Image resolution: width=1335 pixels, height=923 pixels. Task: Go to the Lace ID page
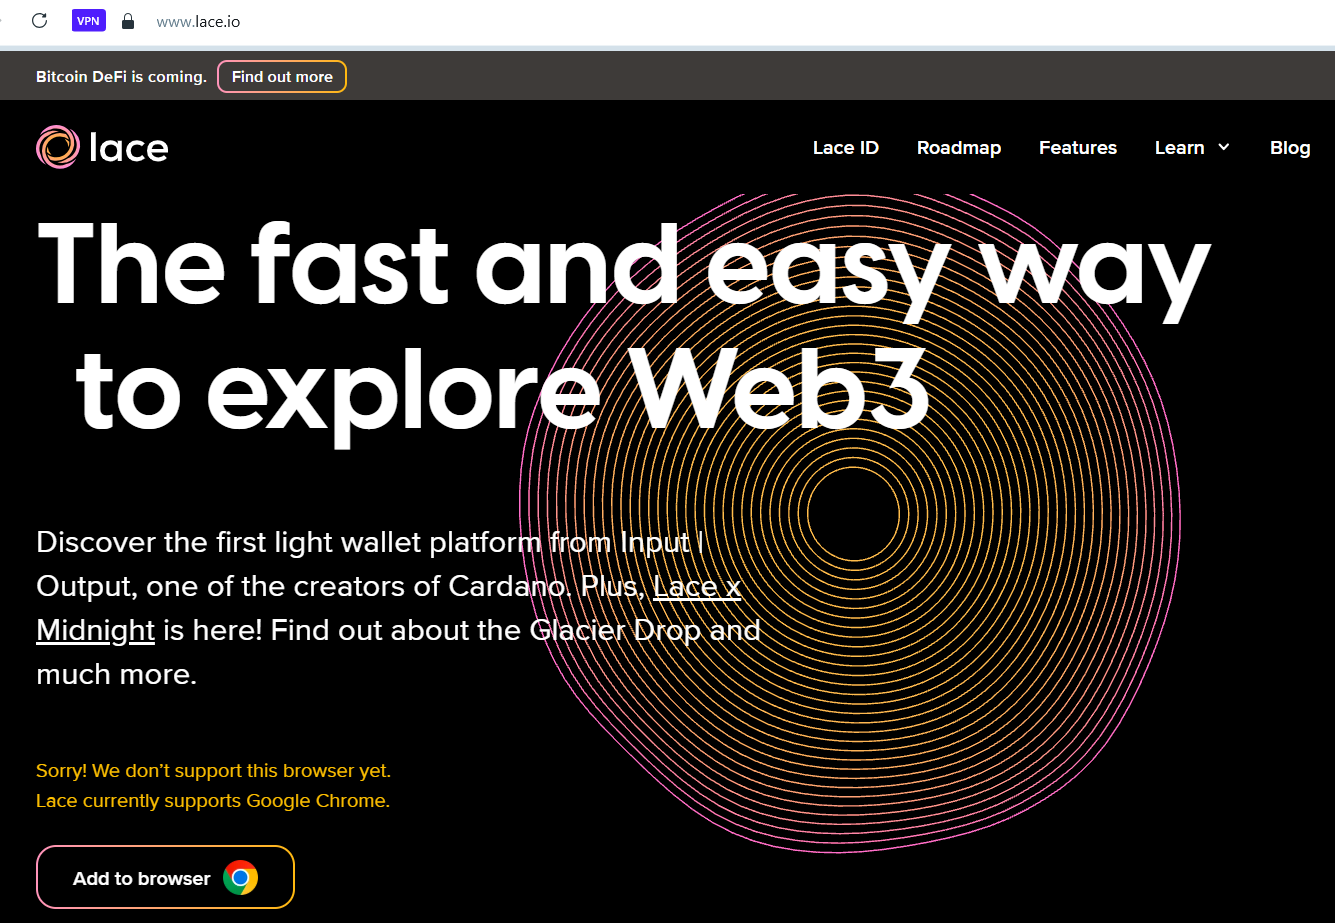845,148
